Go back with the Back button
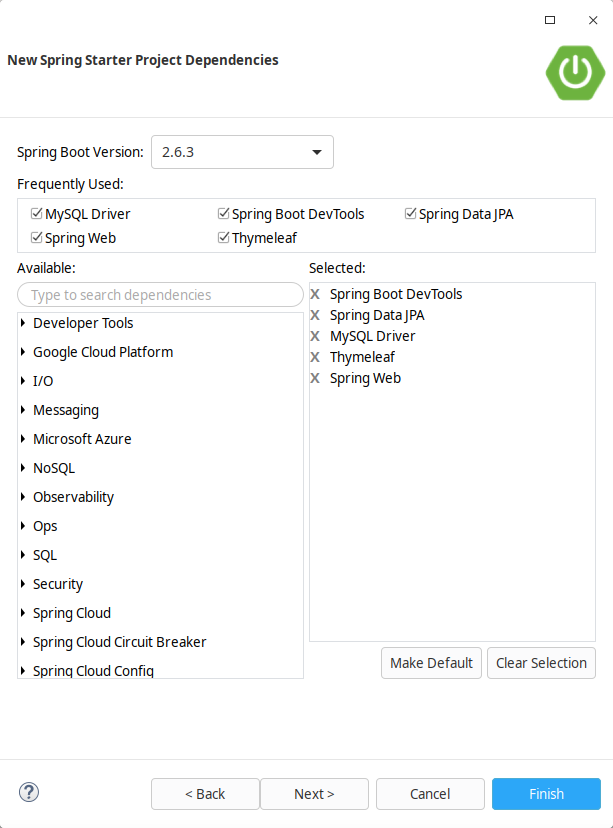The image size is (613, 828). (205, 793)
